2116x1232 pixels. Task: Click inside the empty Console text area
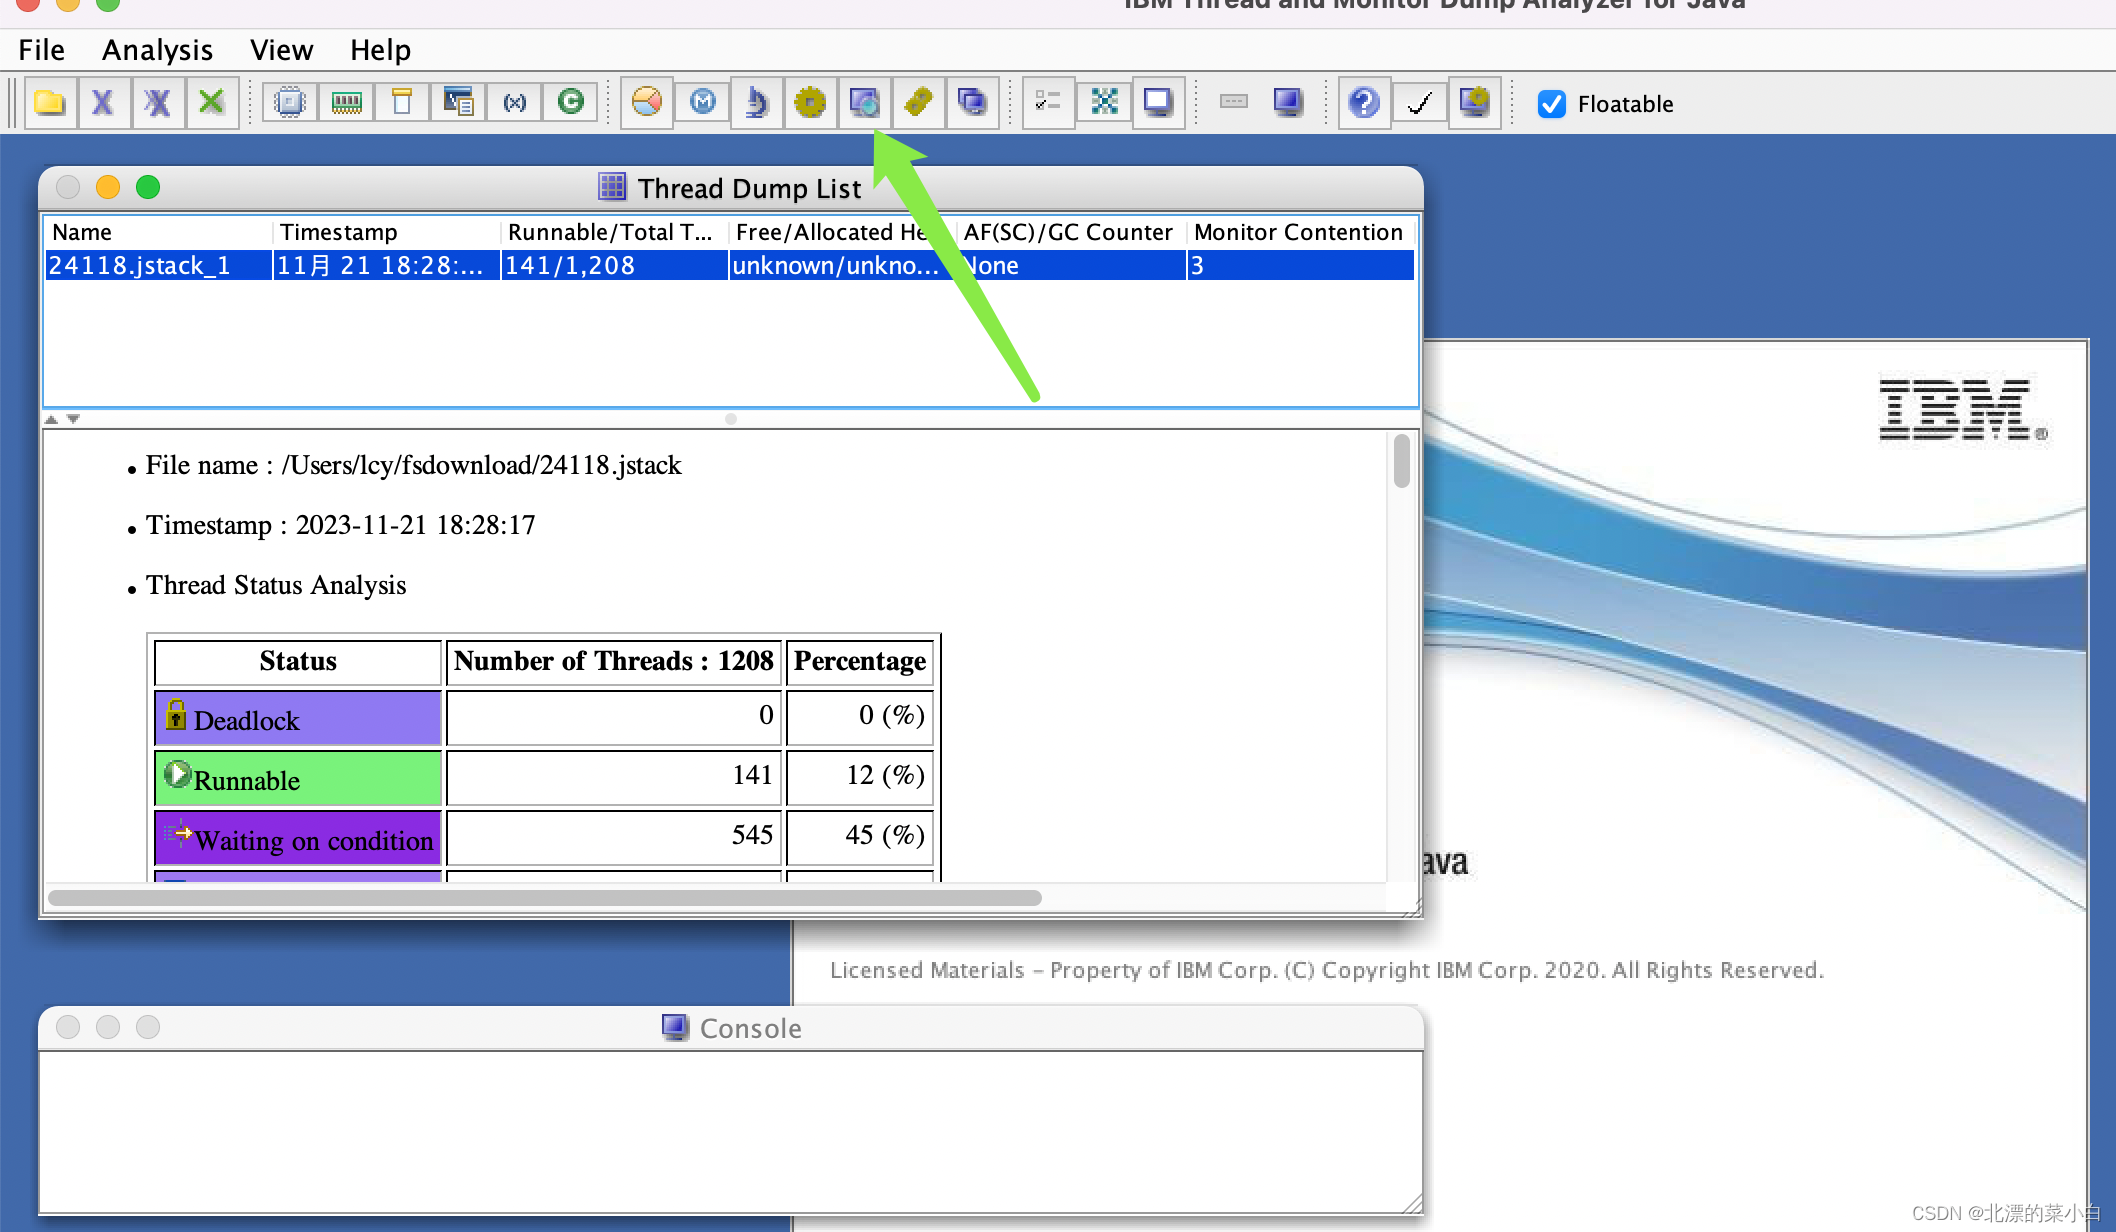[730, 1130]
